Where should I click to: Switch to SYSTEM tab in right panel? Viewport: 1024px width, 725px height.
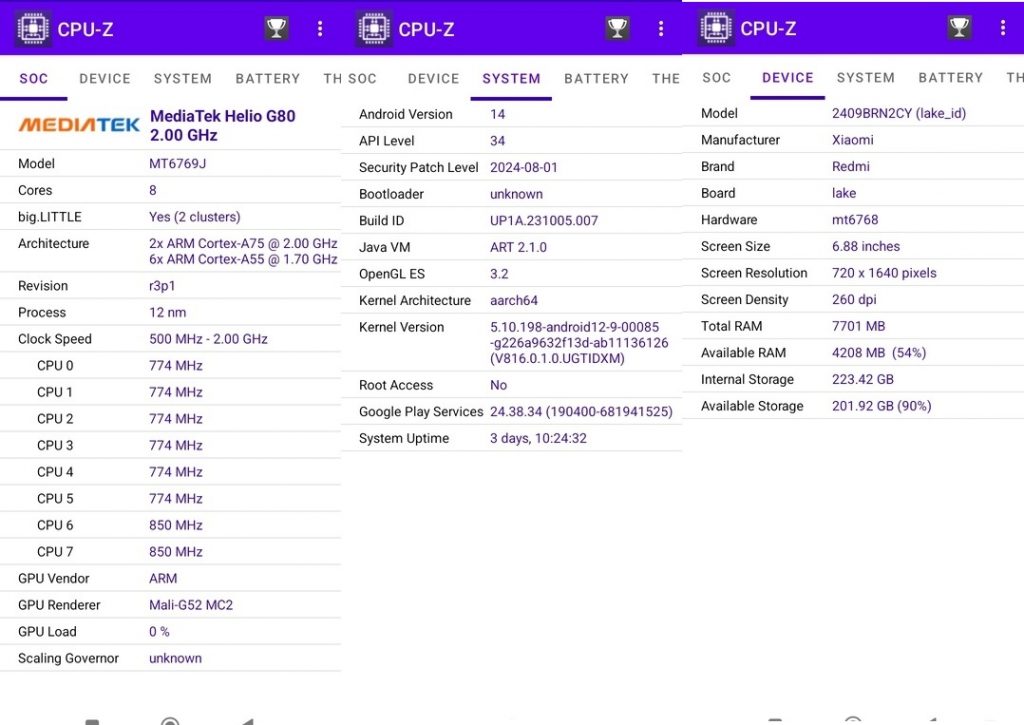point(866,78)
